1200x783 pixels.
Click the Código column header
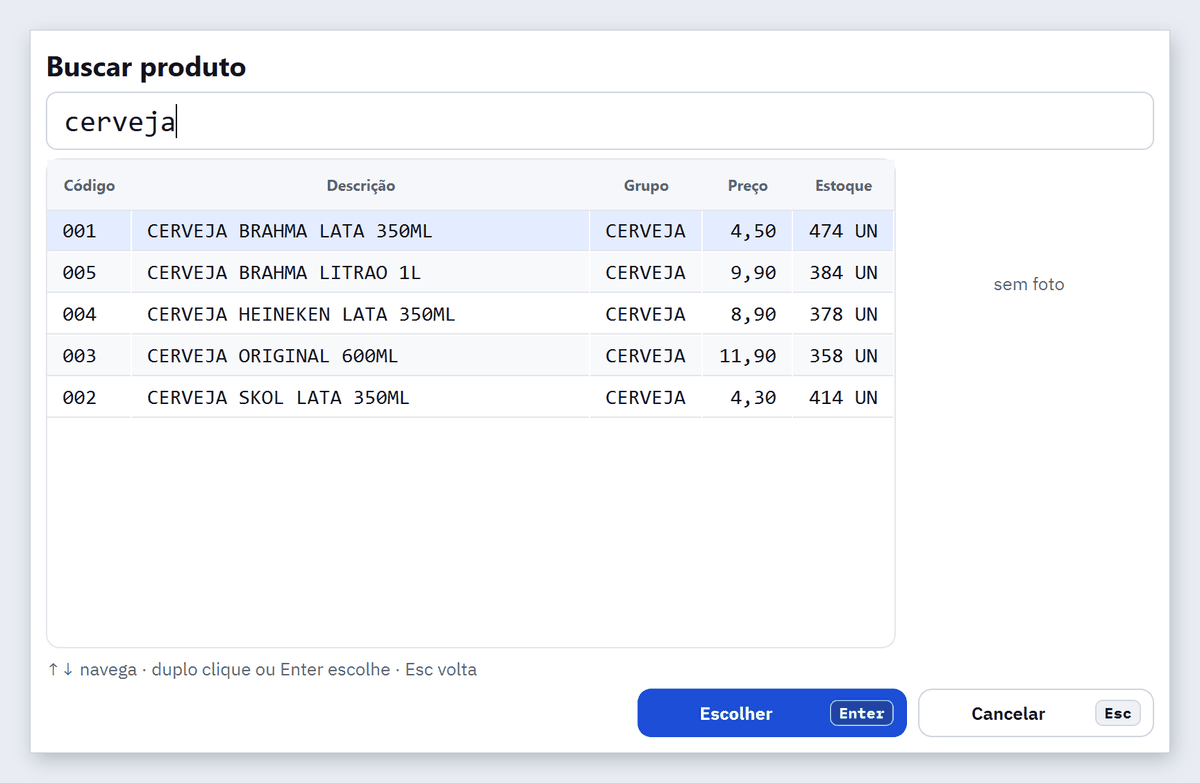click(x=89, y=185)
